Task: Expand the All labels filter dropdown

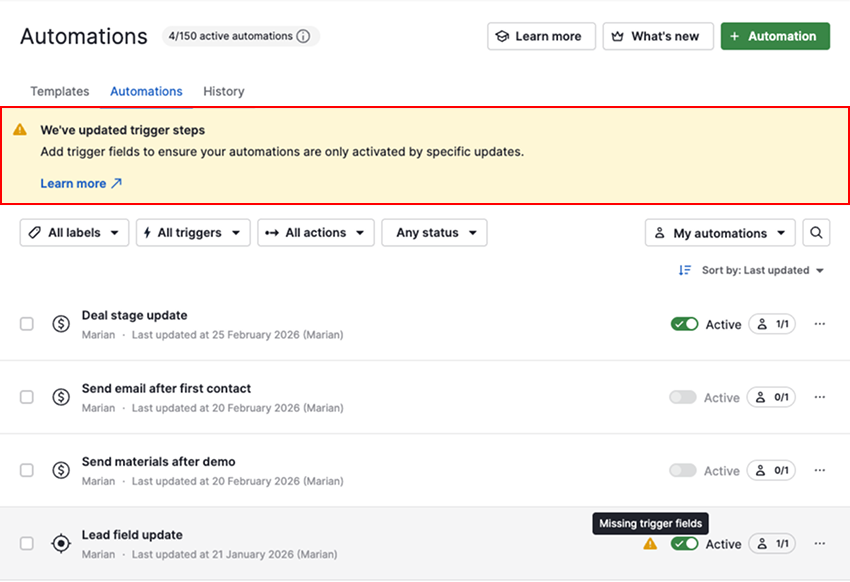Action: [74, 233]
